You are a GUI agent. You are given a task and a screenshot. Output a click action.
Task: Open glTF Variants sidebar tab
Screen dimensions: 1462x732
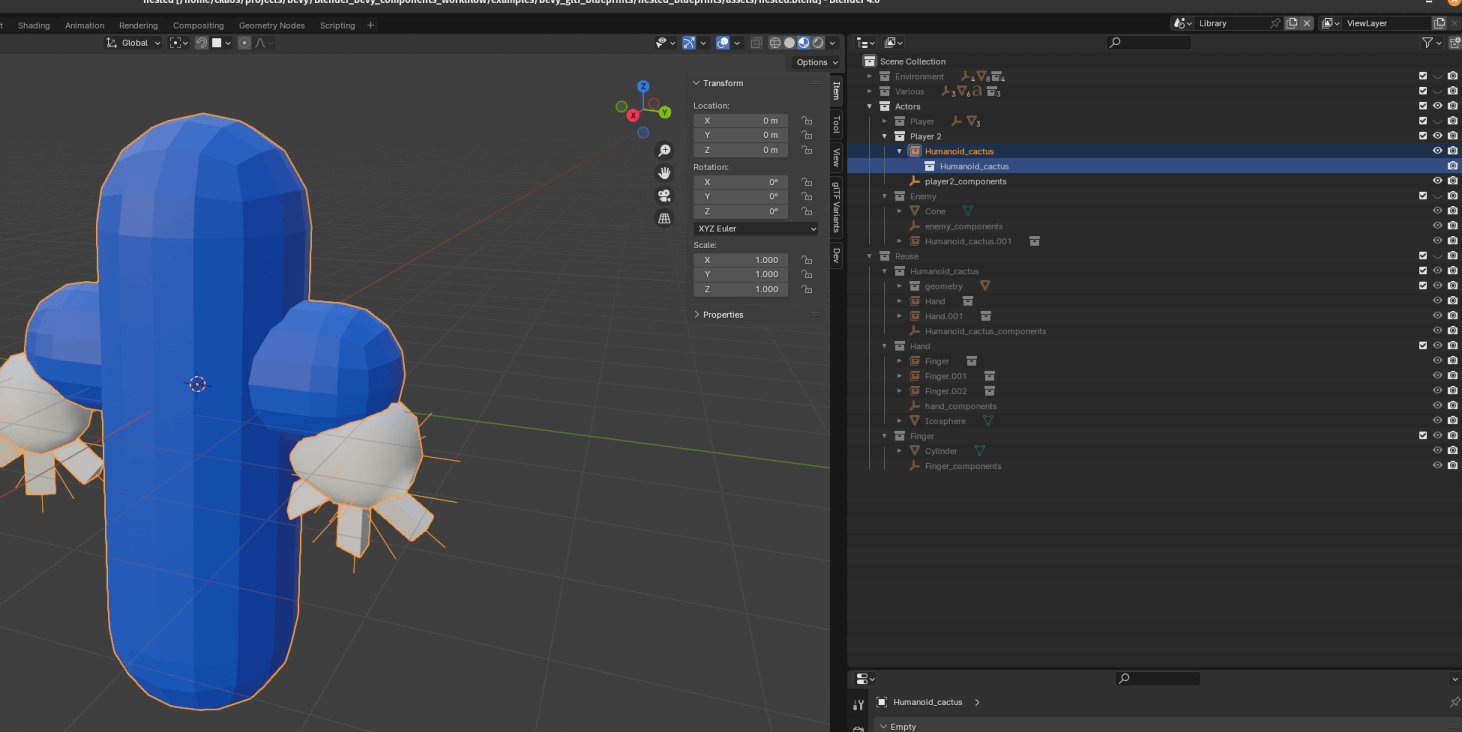coord(836,206)
